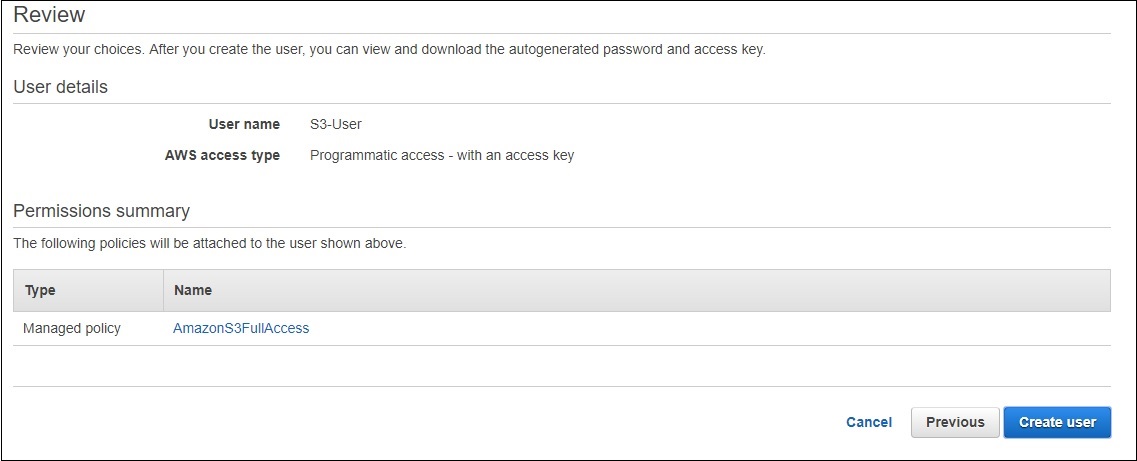Select the Managed policy table cell
This screenshot has width=1137, height=461.
click(x=72, y=328)
